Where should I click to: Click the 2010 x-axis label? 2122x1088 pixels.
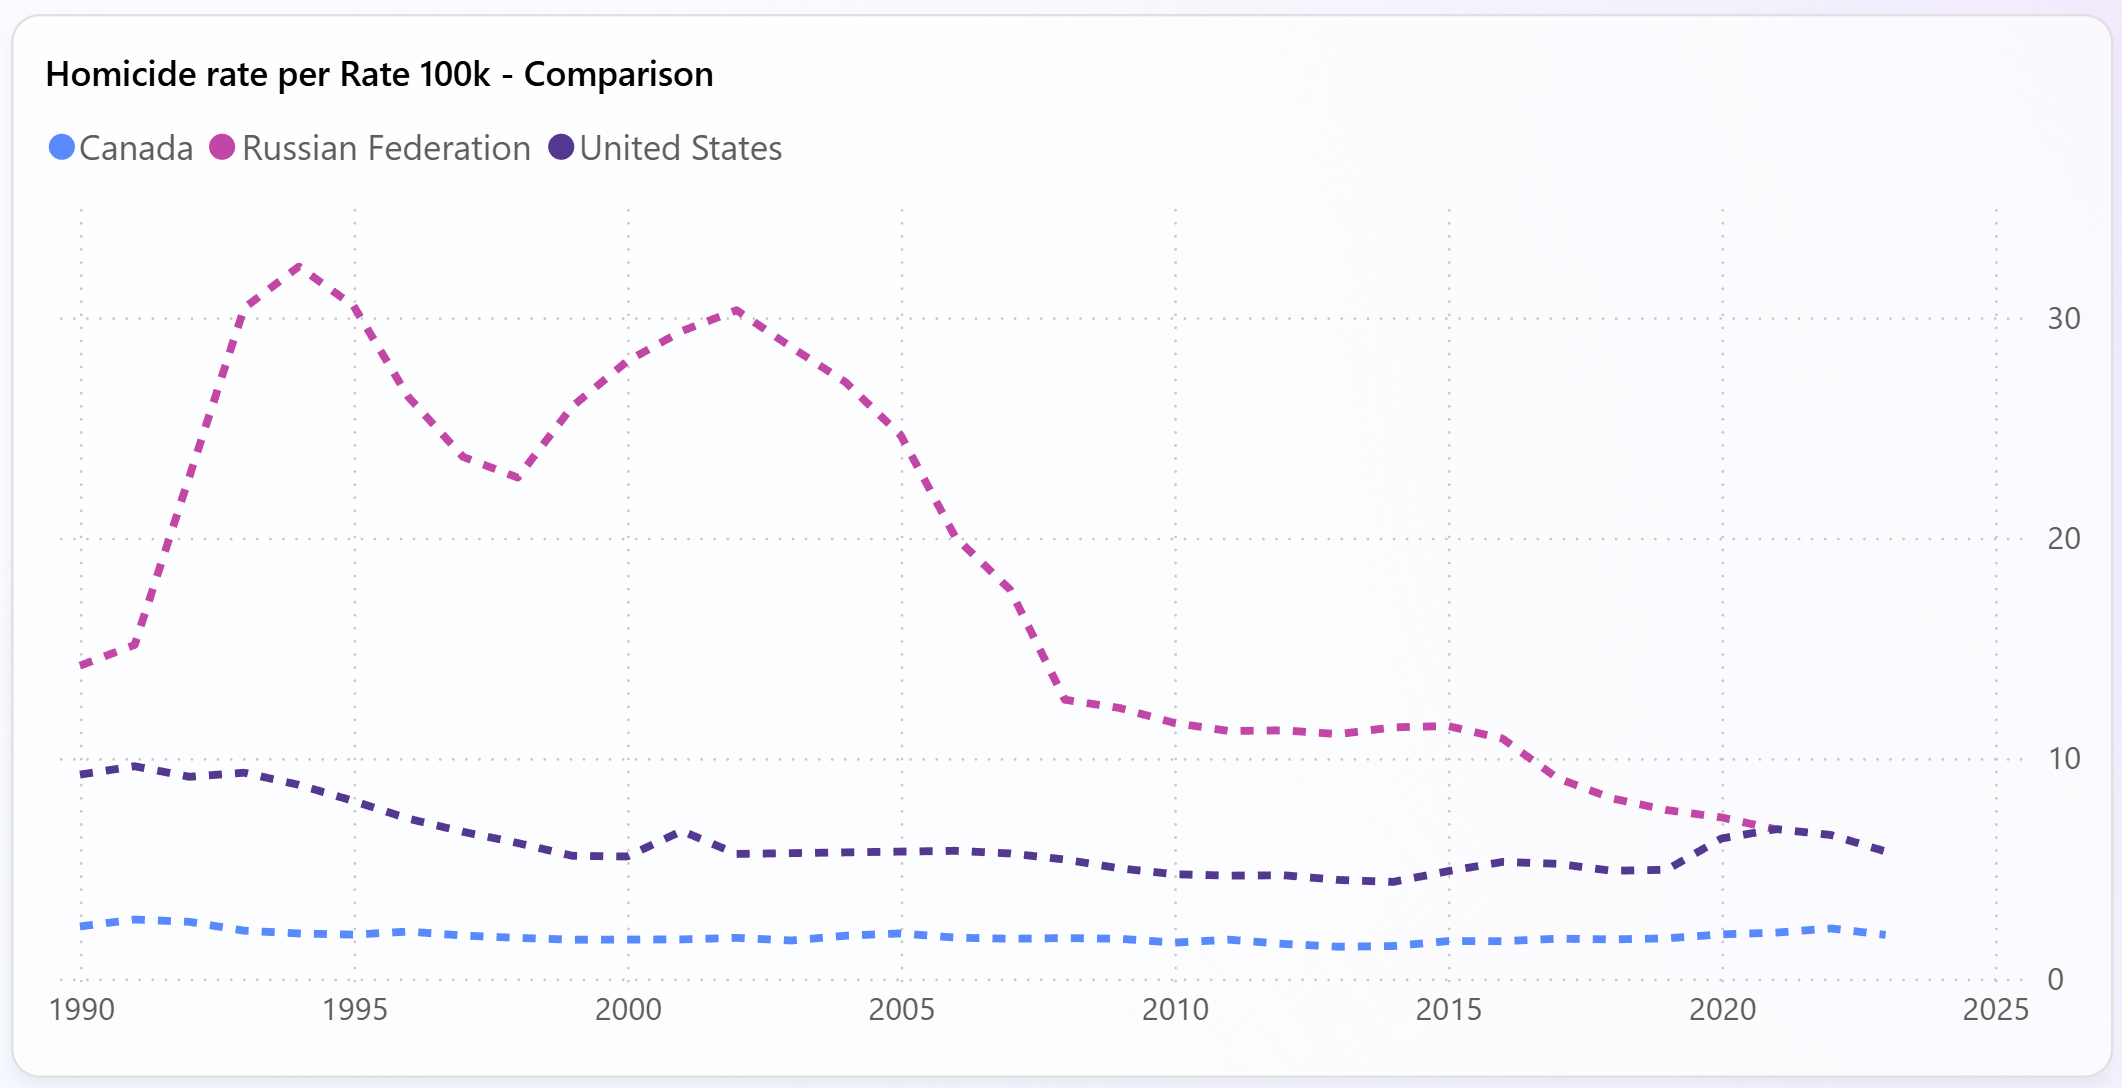click(1175, 1010)
